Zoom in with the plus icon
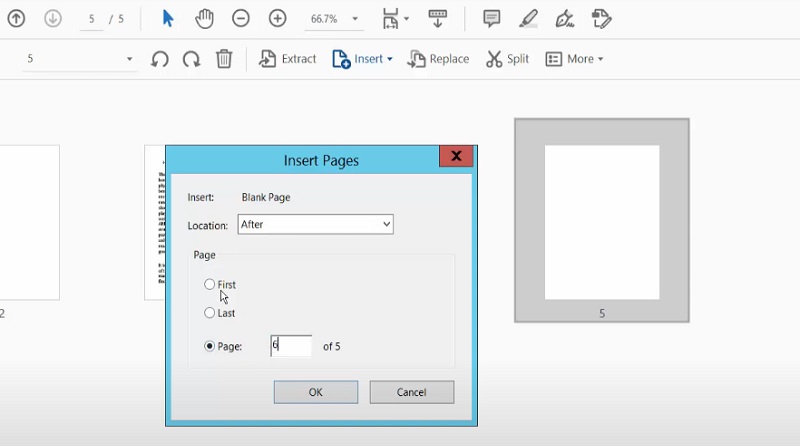The width and height of the screenshot is (800, 446). (278, 19)
